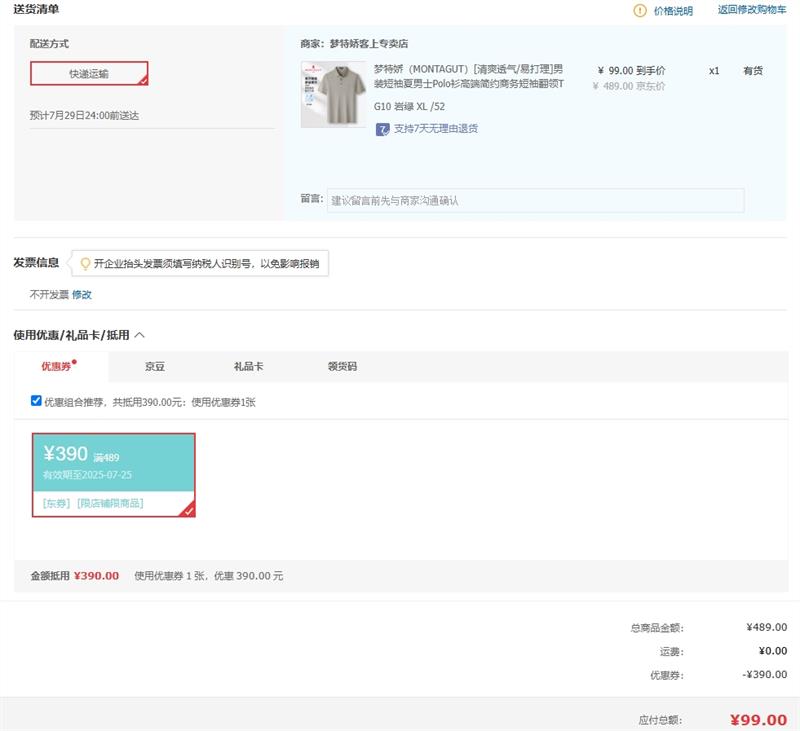Click the 梦特娇客上专卖店 merchant name
Image resolution: width=800 pixels, height=731 pixels.
click(x=369, y=44)
